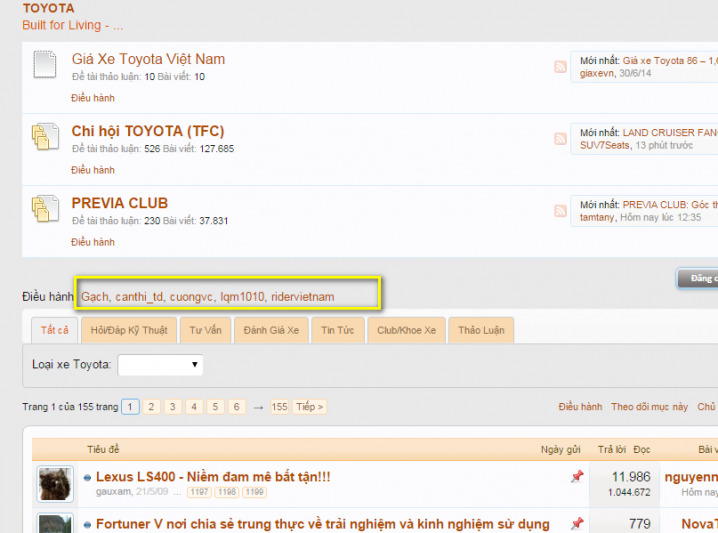Image resolution: width=718 pixels, height=533 pixels.
Task: Go to pagination page 6
Action: (237, 407)
